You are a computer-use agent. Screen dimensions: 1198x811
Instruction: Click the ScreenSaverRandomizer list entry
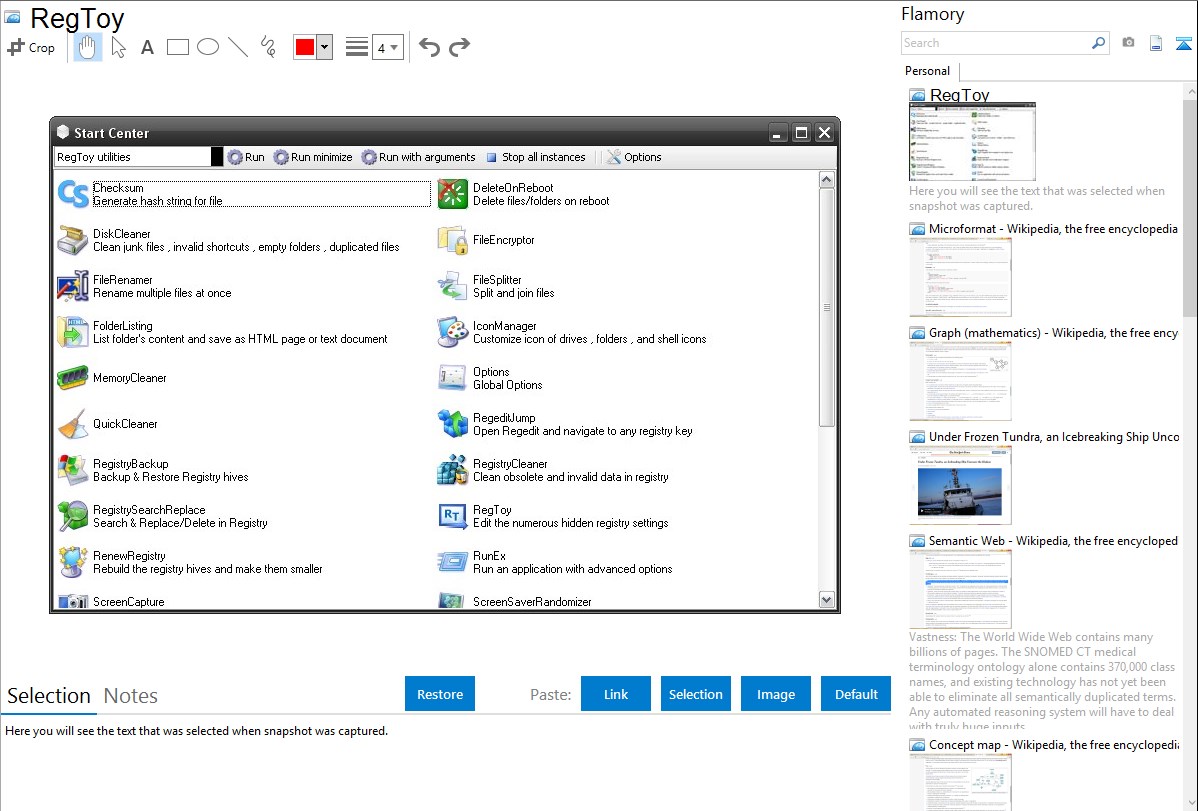pyautogui.click(x=533, y=602)
